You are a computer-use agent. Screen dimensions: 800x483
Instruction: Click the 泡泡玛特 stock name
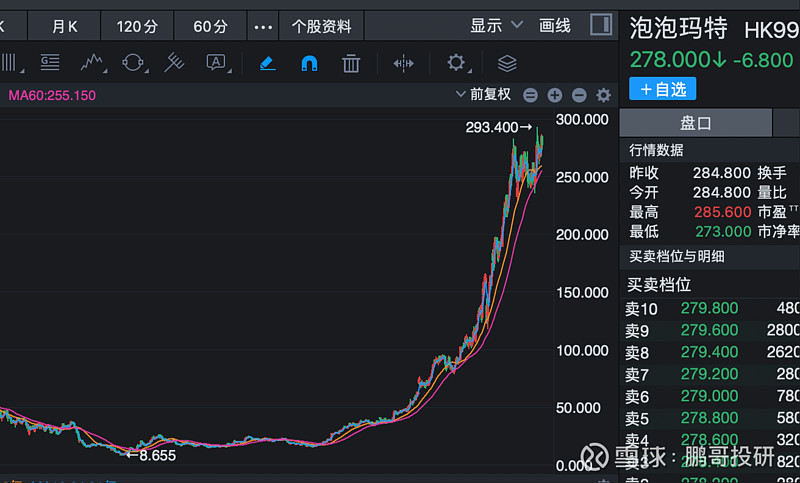pyautogui.click(x=678, y=29)
